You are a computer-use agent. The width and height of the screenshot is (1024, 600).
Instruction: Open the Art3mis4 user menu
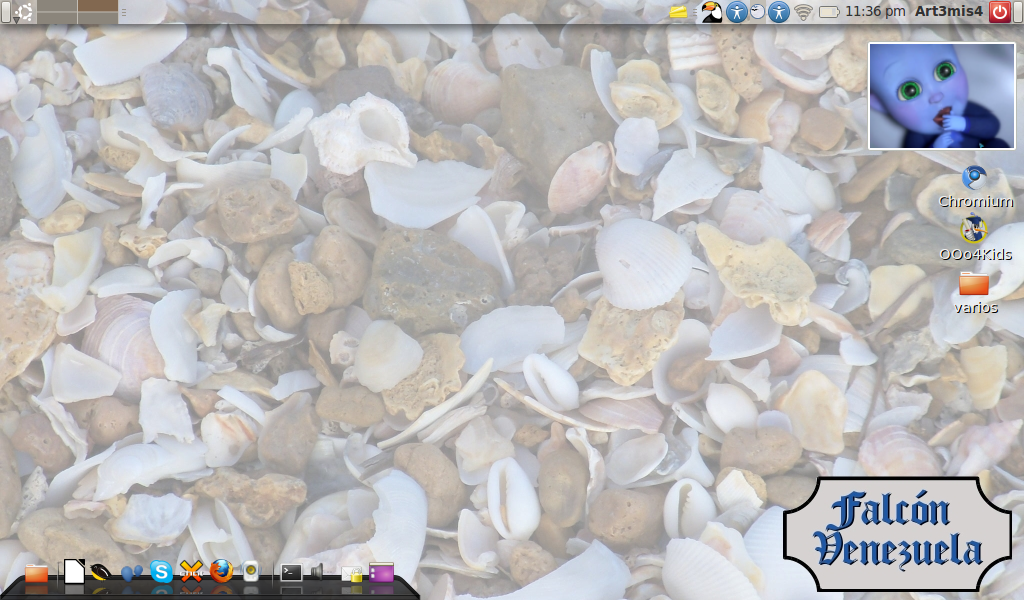(x=948, y=11)
